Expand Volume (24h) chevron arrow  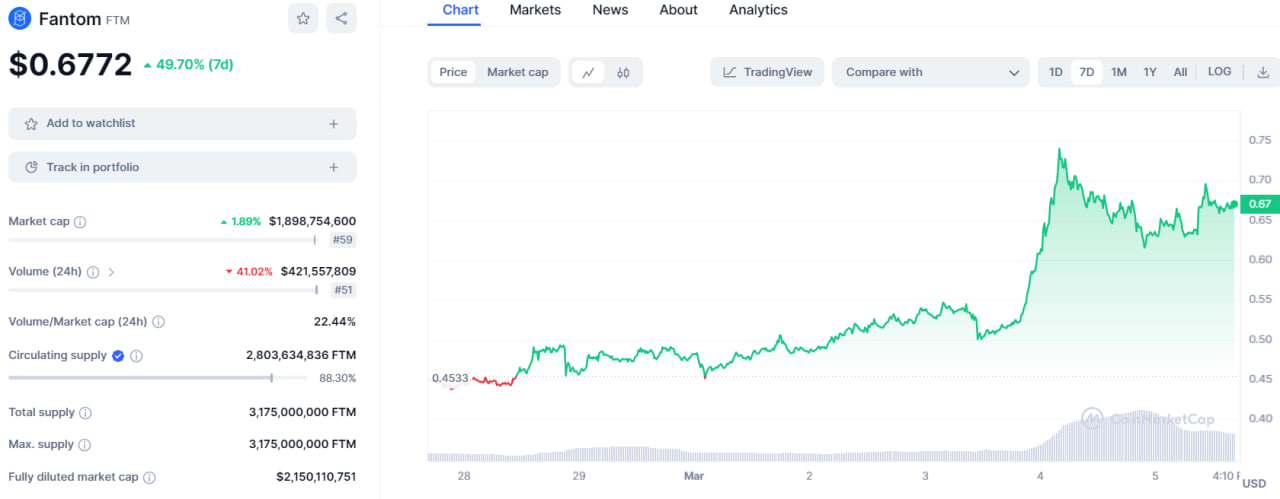point(111,272)
